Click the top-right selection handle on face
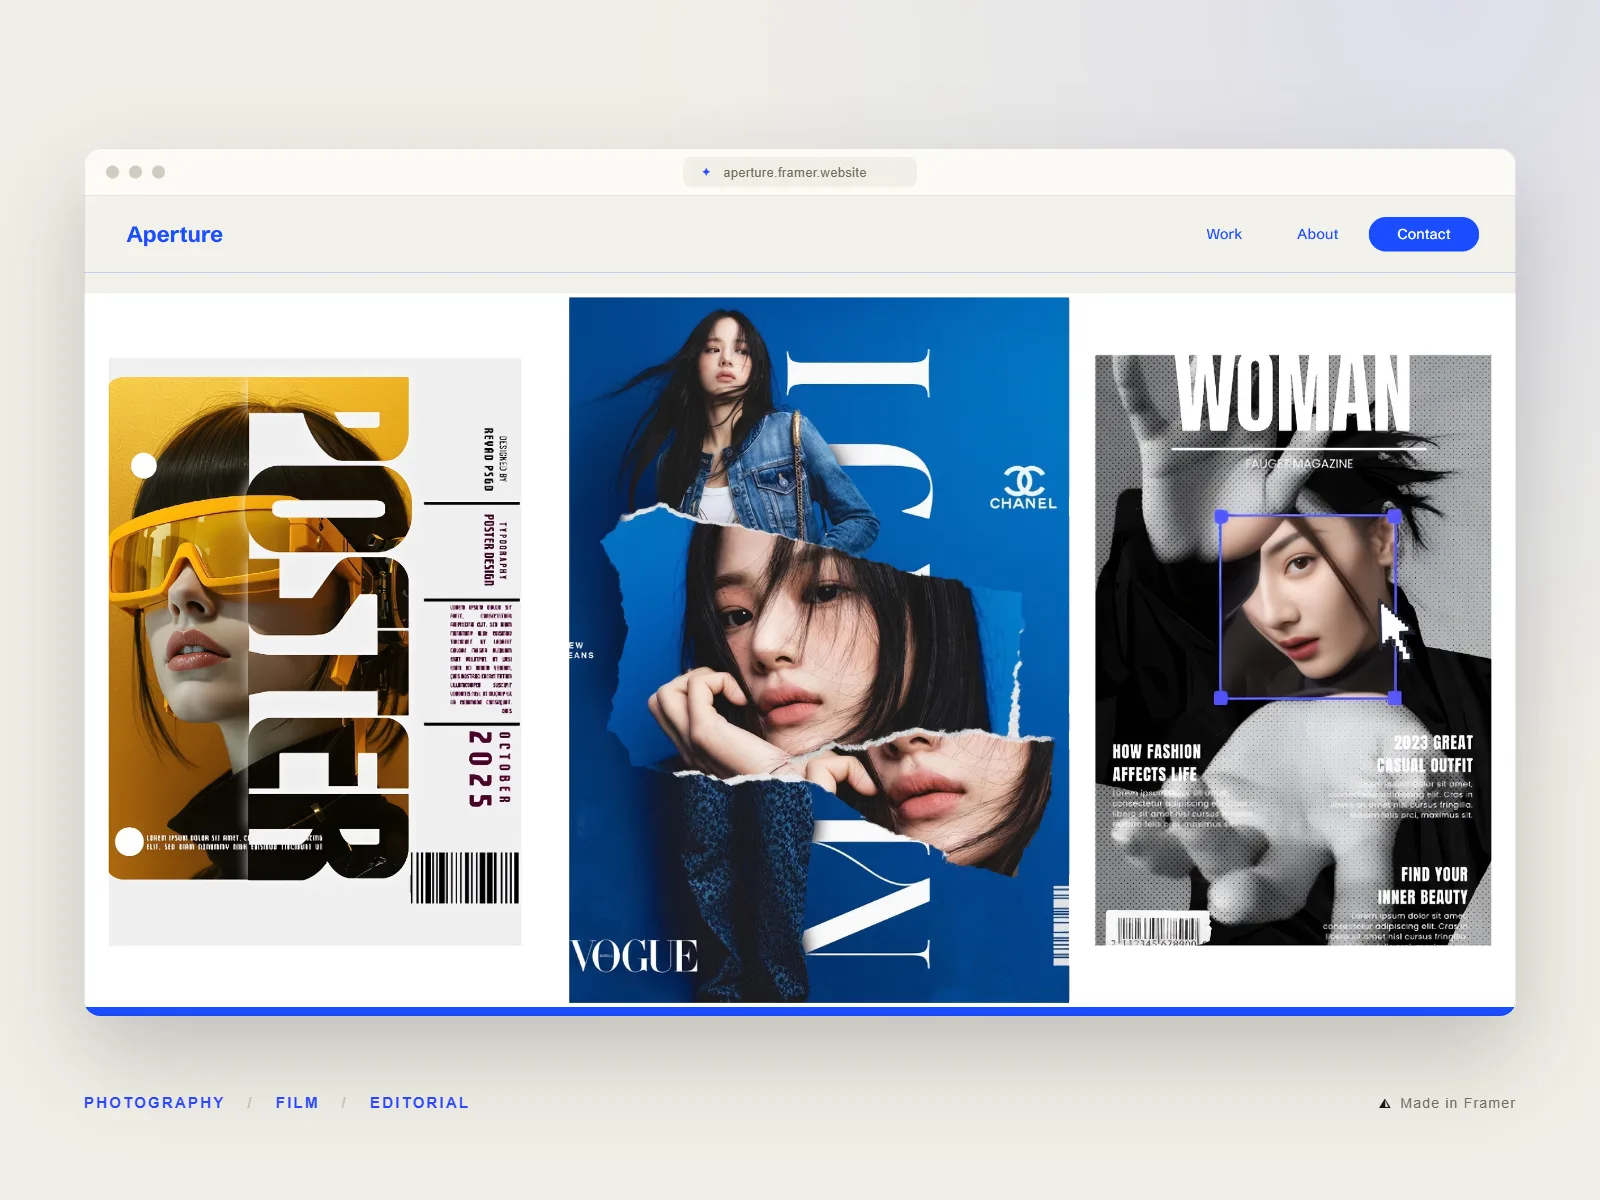Viewport: 1600px width, 1200px height. [x=1395, y=517]
